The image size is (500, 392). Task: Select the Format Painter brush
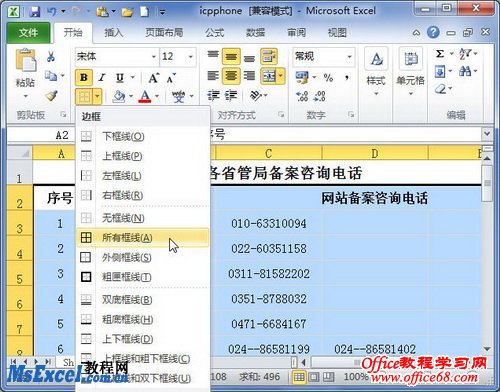51,96
